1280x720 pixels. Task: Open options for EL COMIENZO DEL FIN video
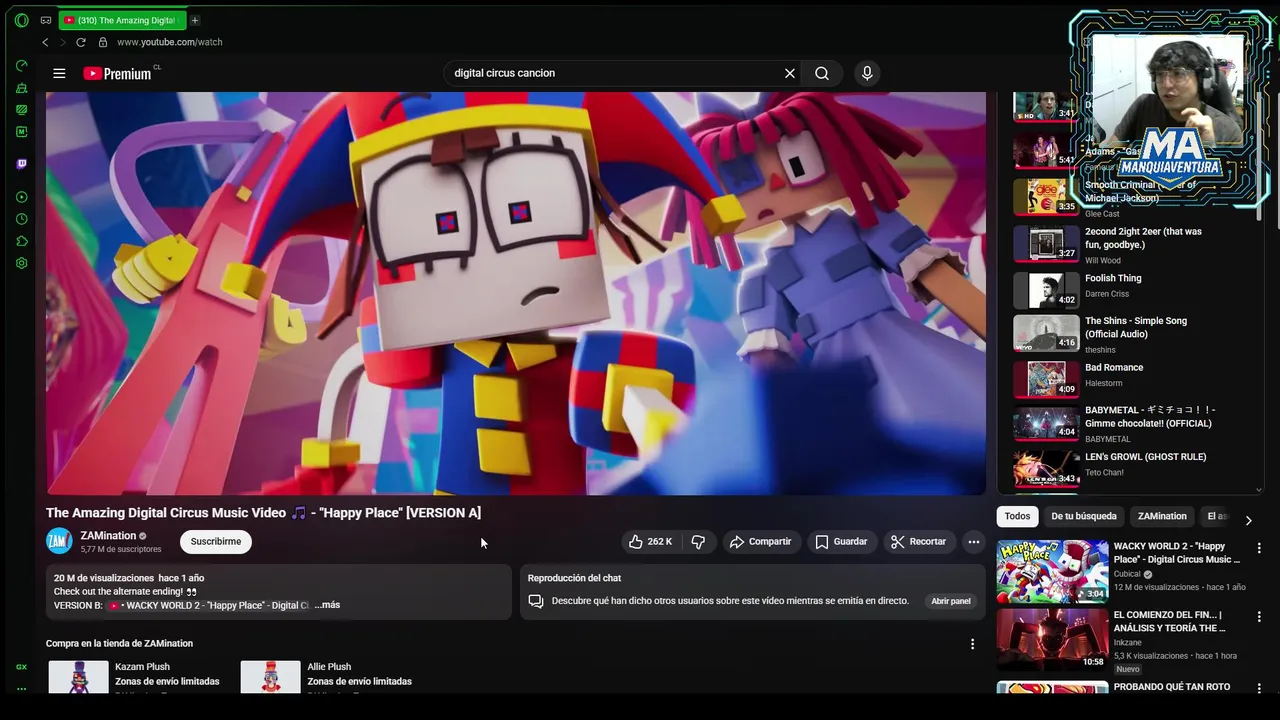pos(1259,617)
